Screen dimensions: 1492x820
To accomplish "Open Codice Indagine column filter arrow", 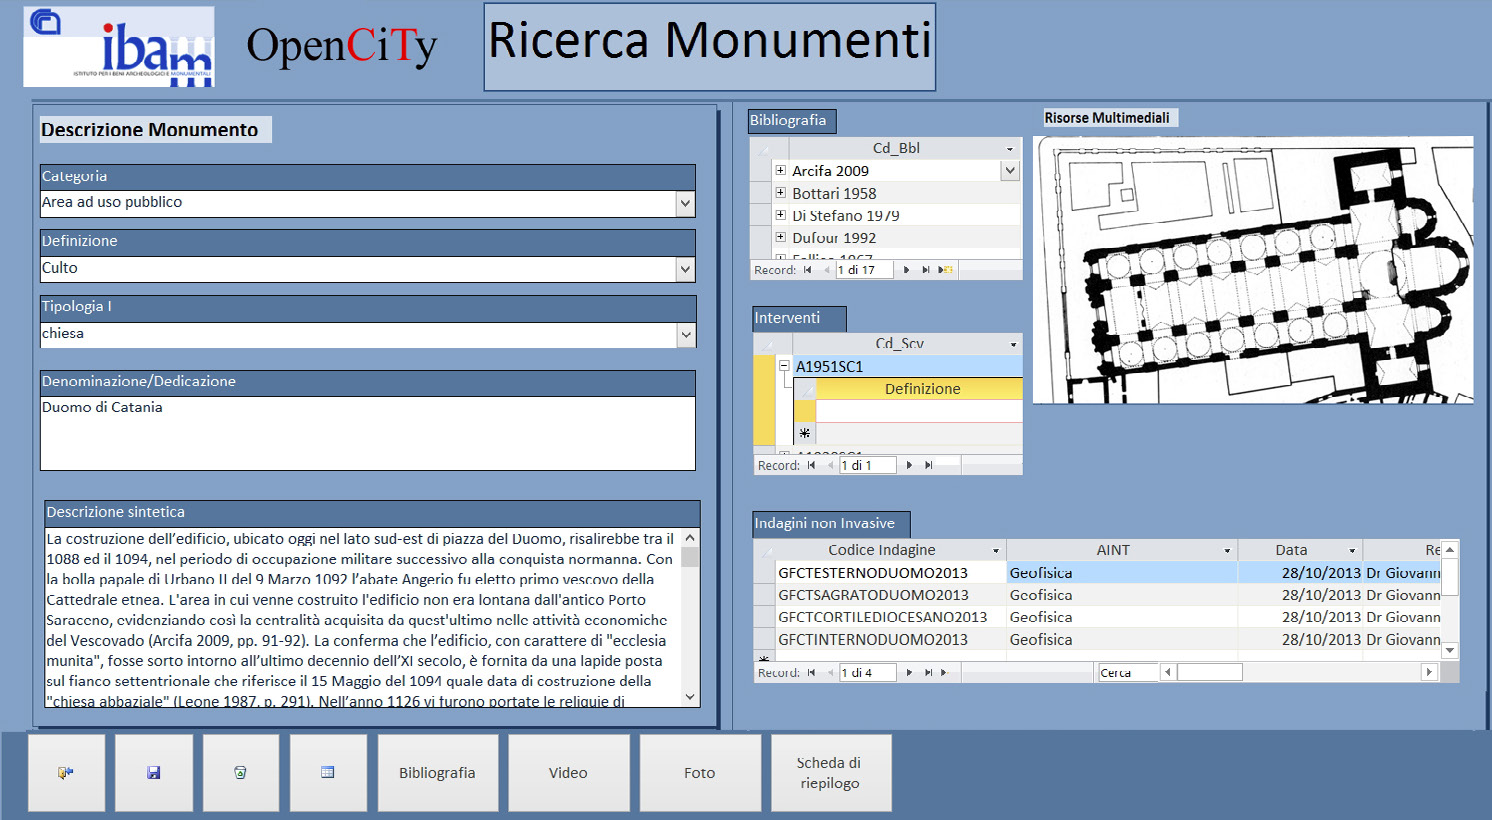I will click(996, 551).
